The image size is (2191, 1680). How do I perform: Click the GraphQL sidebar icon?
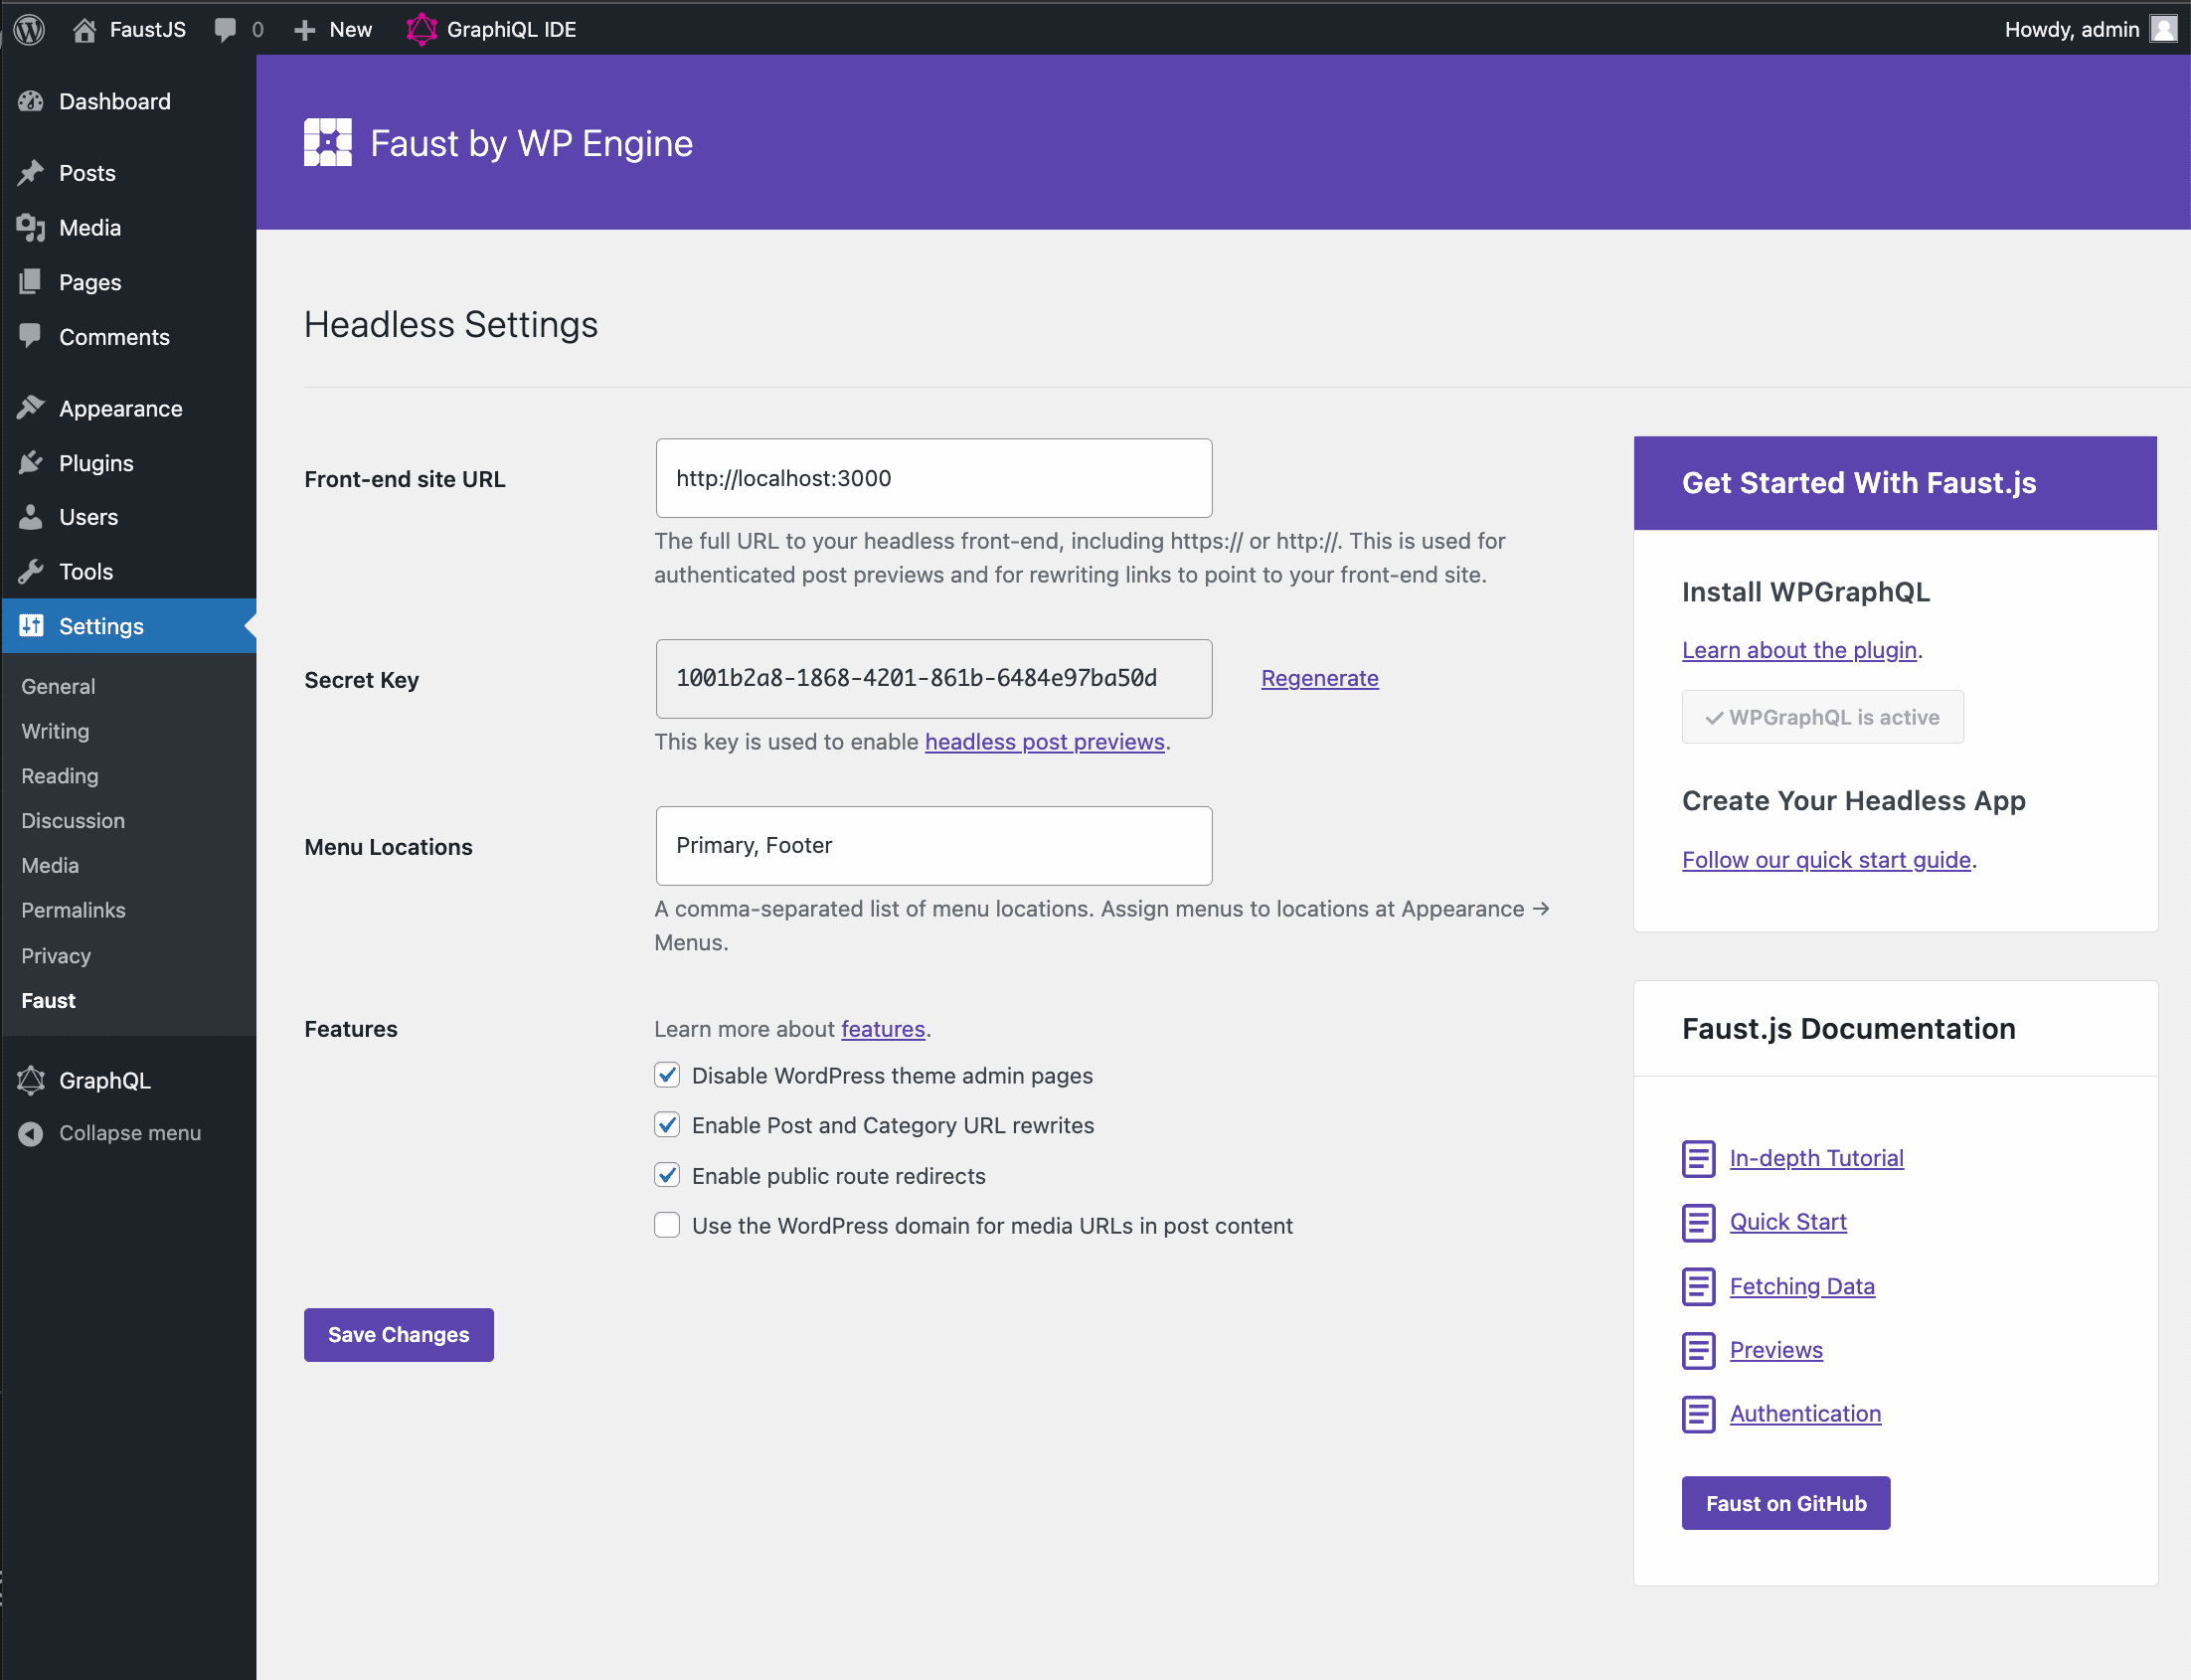[31, 1080]
